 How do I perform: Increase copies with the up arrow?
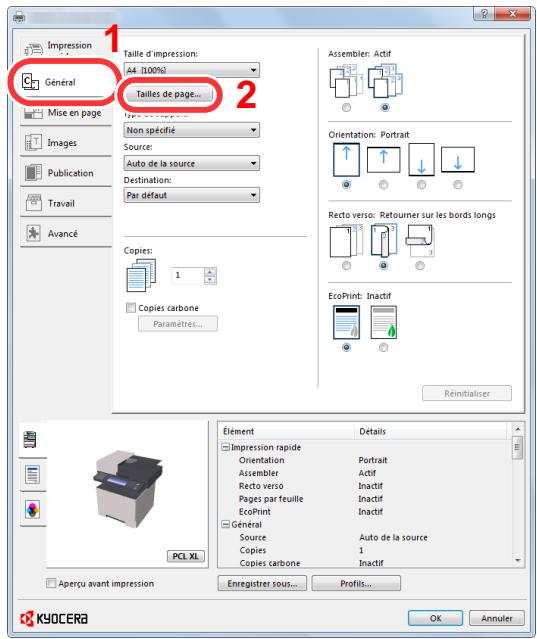(x=210, y=271)
